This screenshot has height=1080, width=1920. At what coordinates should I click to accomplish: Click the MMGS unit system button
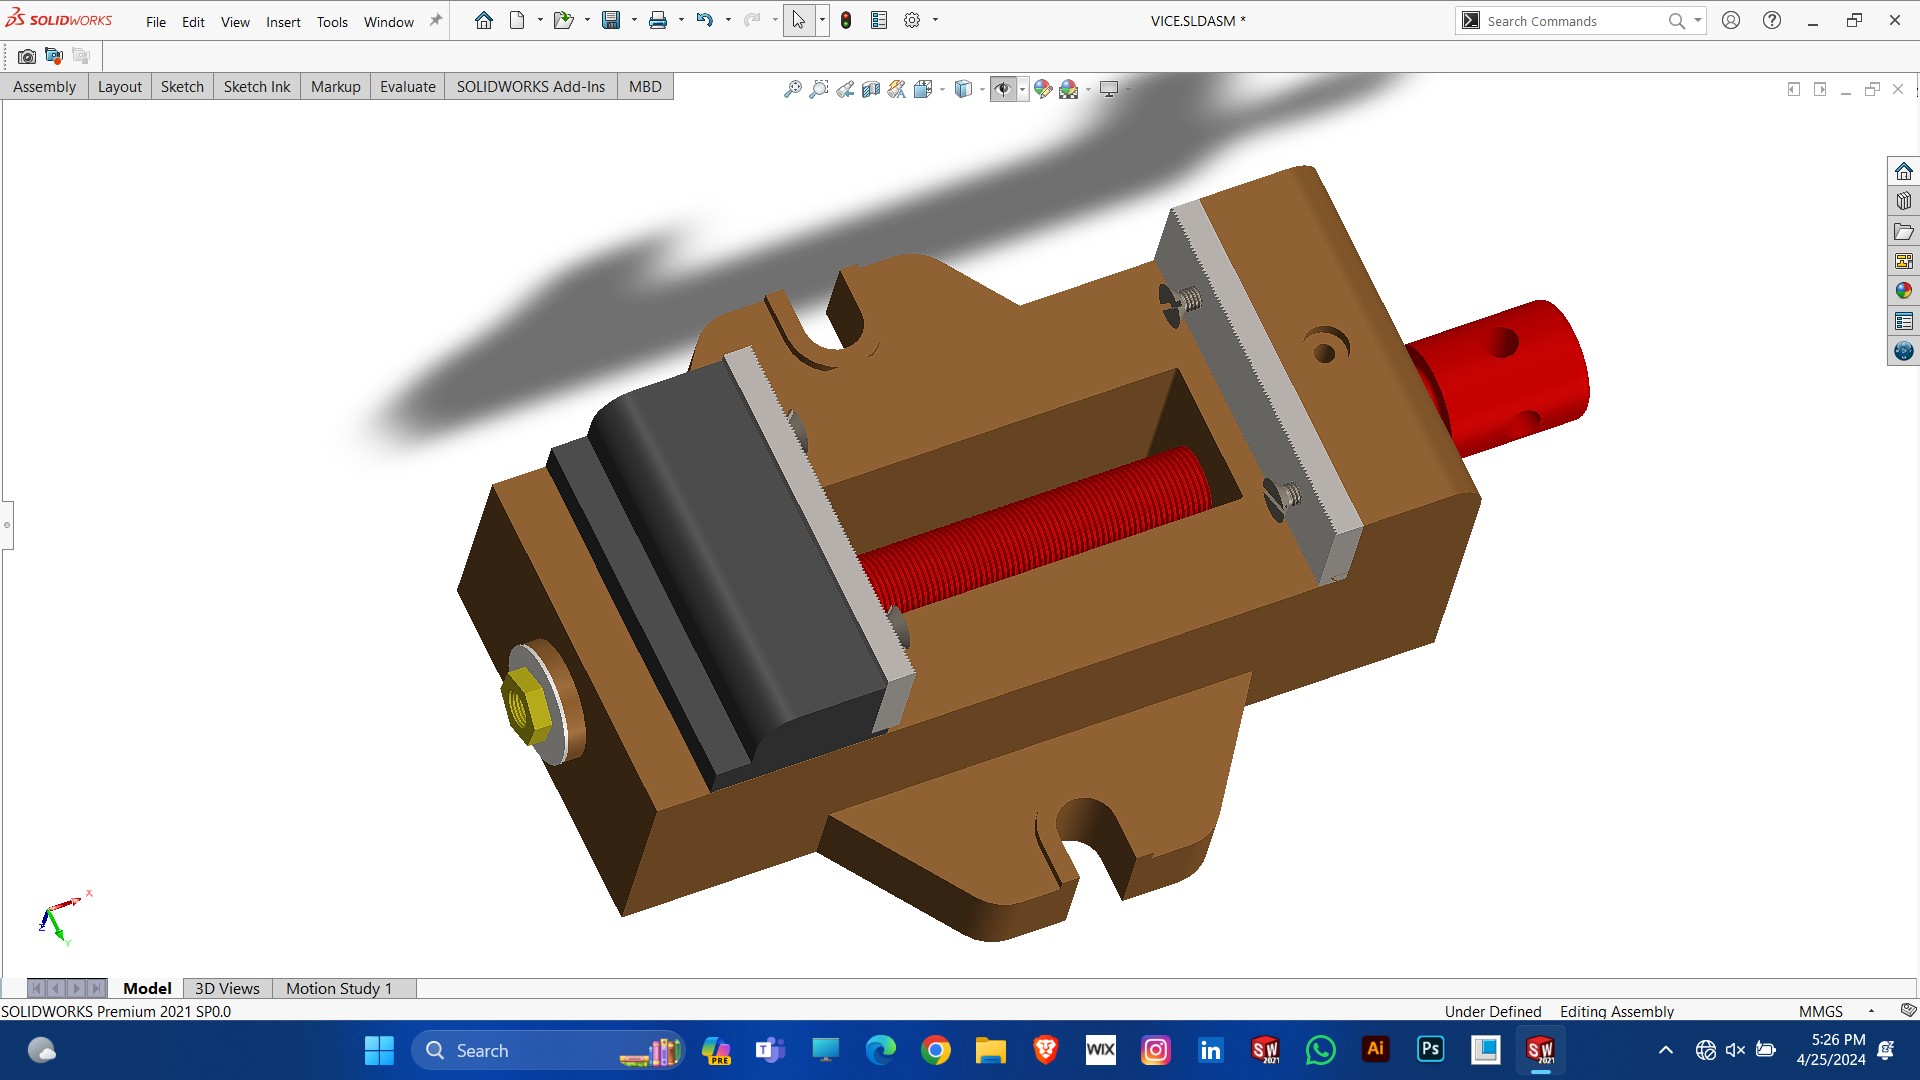(x=1820, y=1011)
